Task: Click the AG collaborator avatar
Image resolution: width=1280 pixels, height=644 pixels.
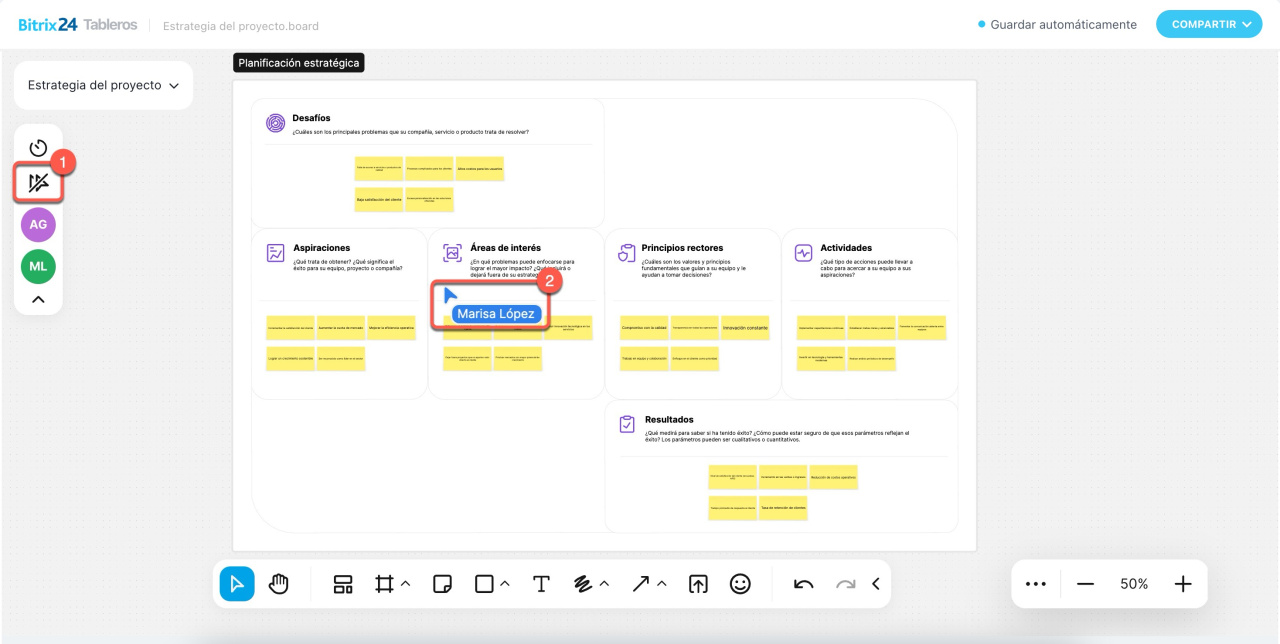Action: pos(38,225)
